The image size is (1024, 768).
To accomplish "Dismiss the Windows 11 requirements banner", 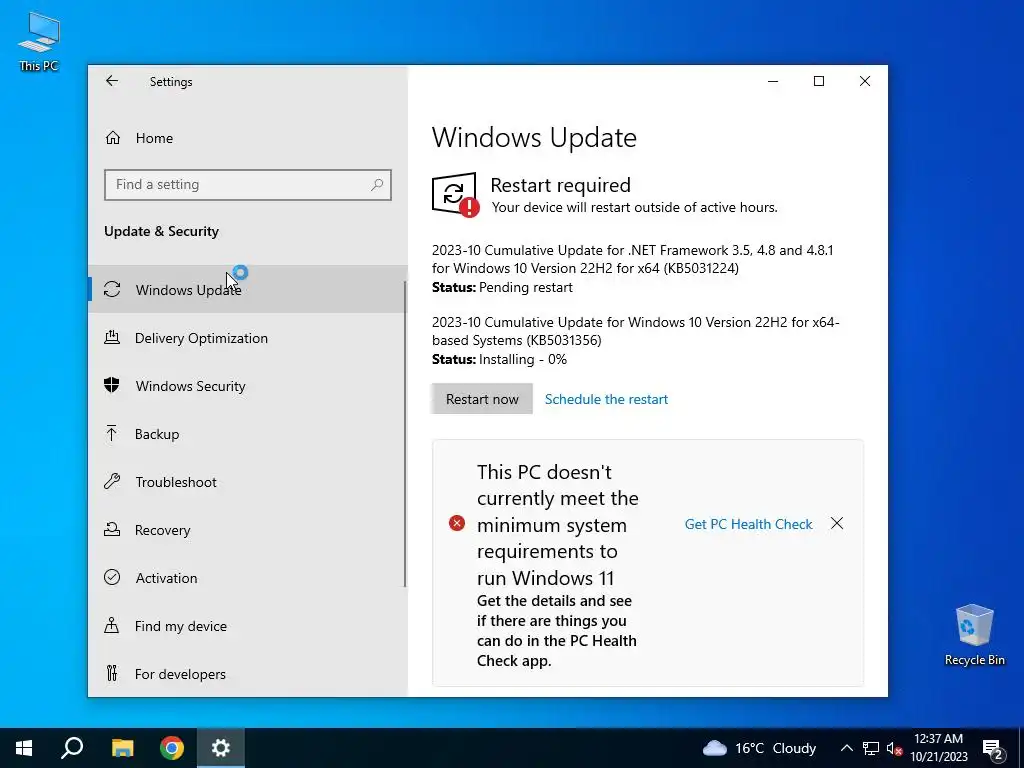I will pos(837,523).
